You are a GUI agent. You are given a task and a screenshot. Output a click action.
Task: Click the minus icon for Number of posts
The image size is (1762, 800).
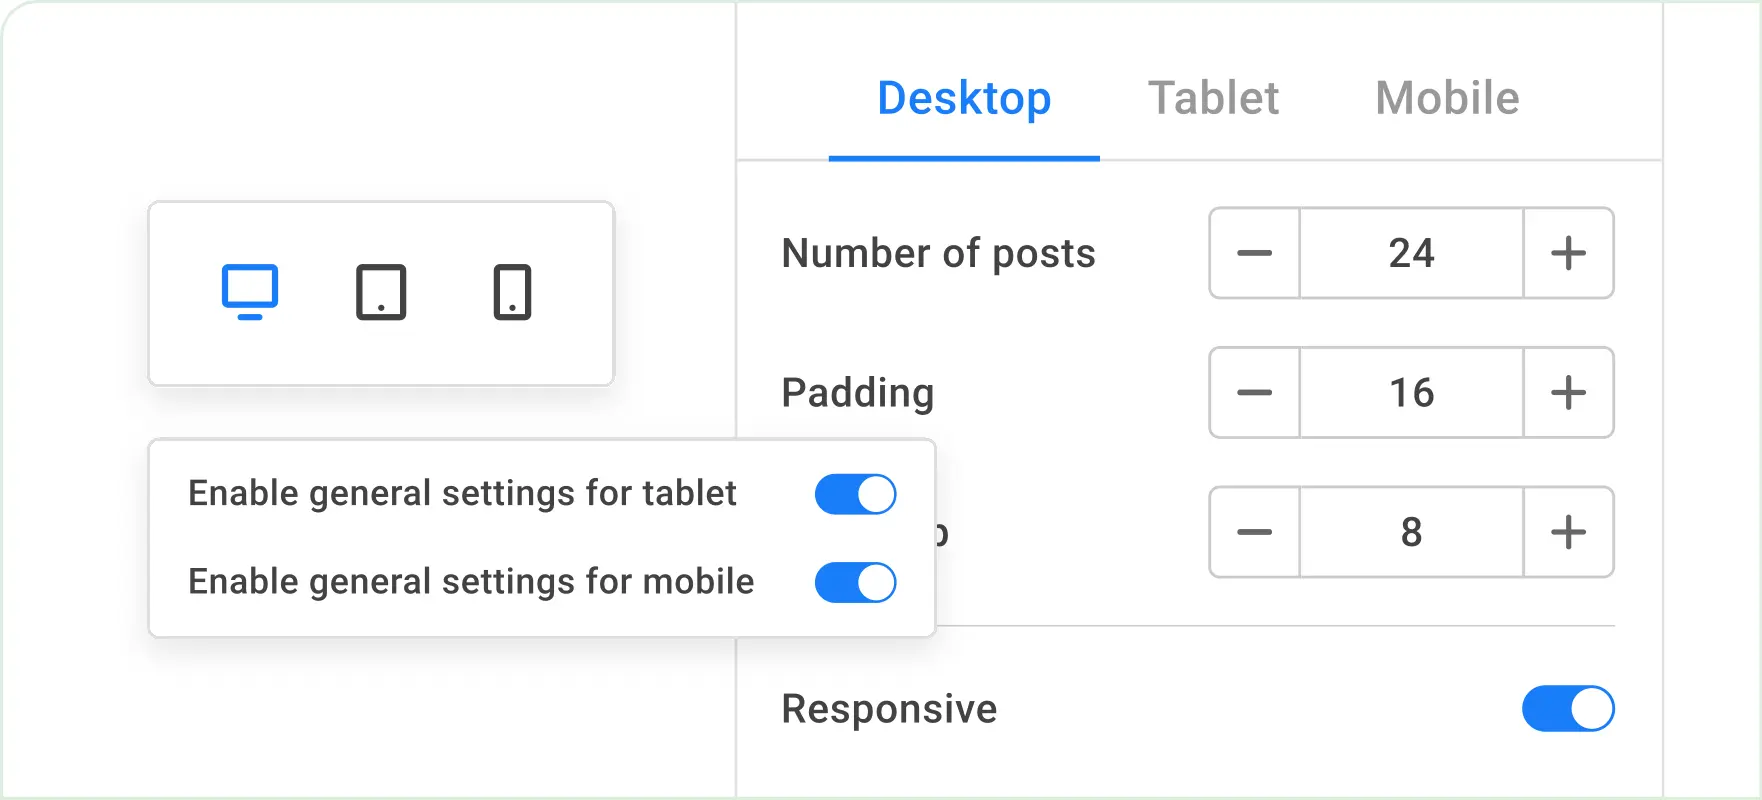pyautogui.click(x=1253, y=254)
